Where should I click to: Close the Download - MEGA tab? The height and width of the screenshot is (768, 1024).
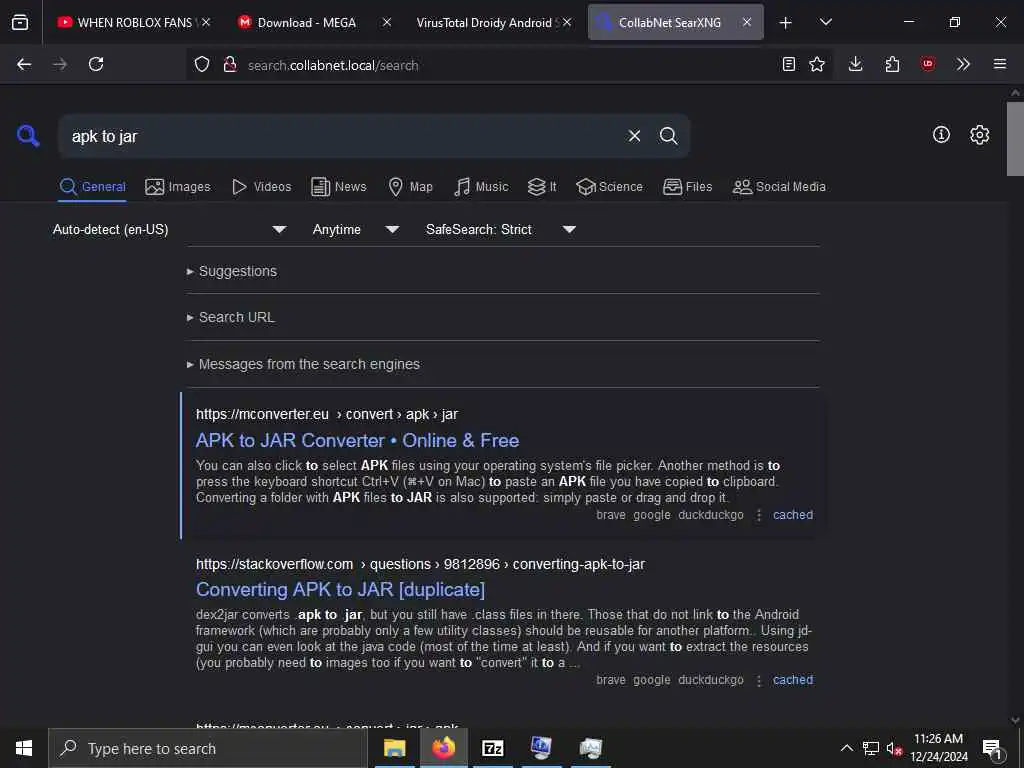click(x=387, y=22)
